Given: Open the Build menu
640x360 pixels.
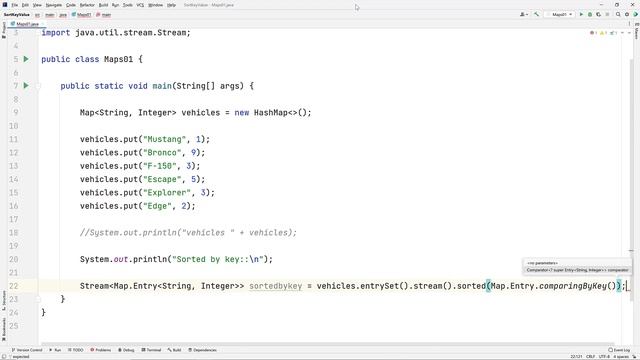Looking at the screenshot, I should pyautogui.click(x=103, y=5).
